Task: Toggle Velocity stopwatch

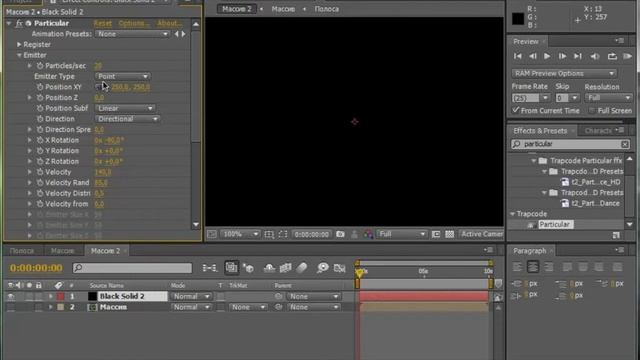Action: (x=40, y=172)
